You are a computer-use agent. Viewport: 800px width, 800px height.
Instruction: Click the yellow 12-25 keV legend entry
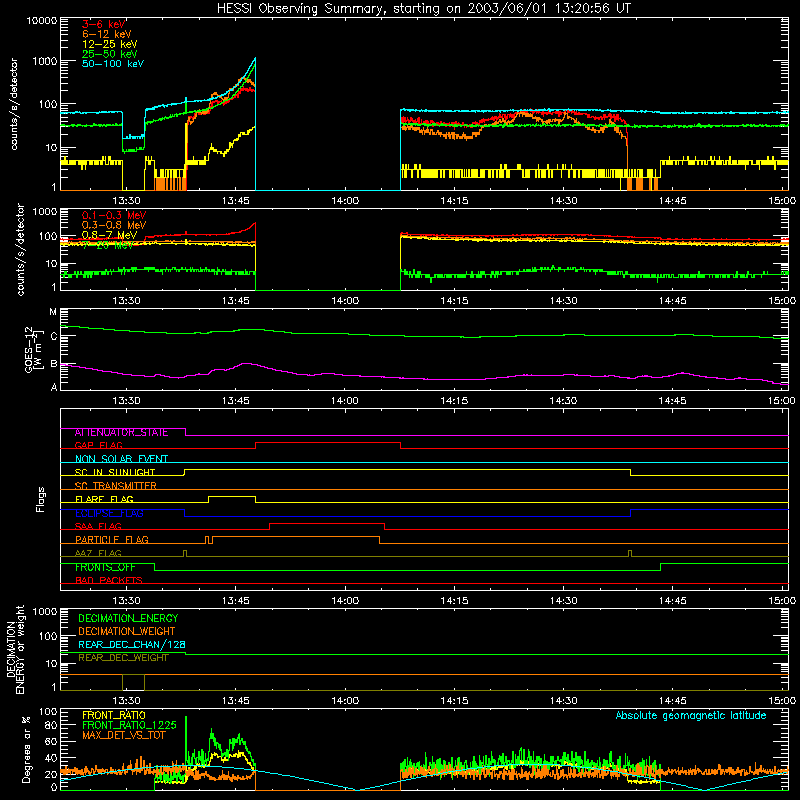click(110, 44)
